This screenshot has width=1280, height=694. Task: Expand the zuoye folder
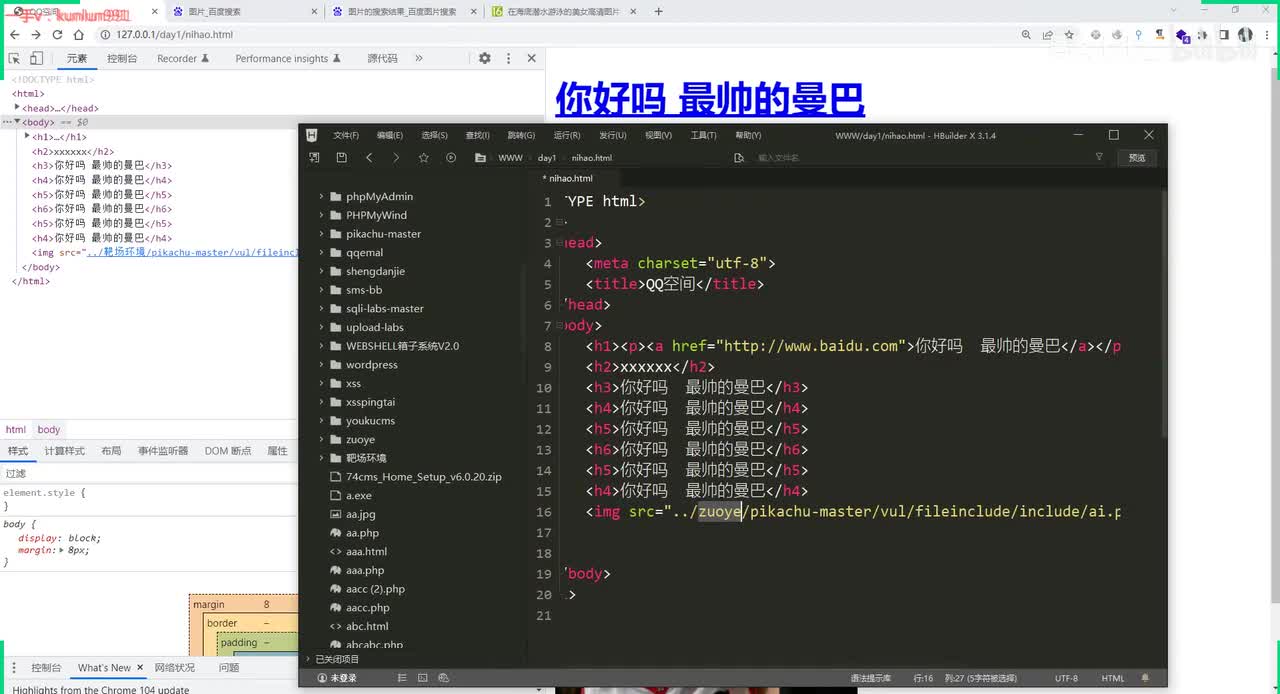pos(321,440)
